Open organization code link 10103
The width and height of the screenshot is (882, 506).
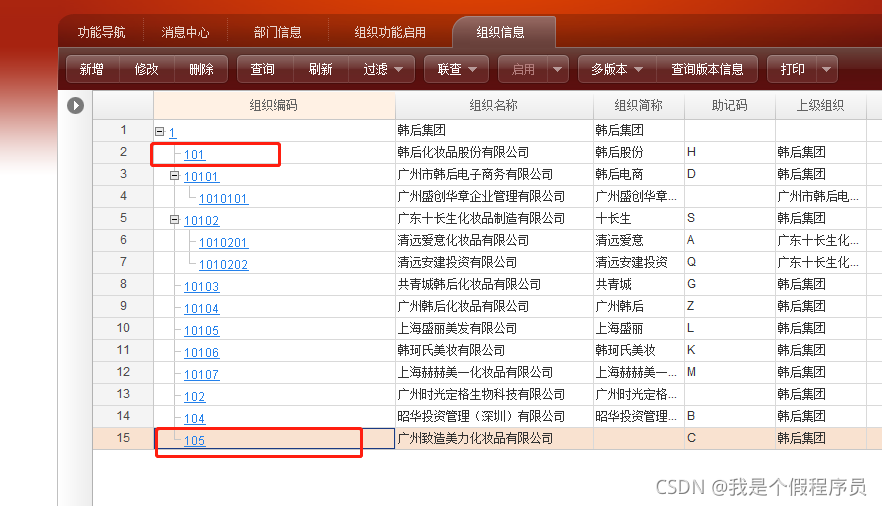pos(201,286)
